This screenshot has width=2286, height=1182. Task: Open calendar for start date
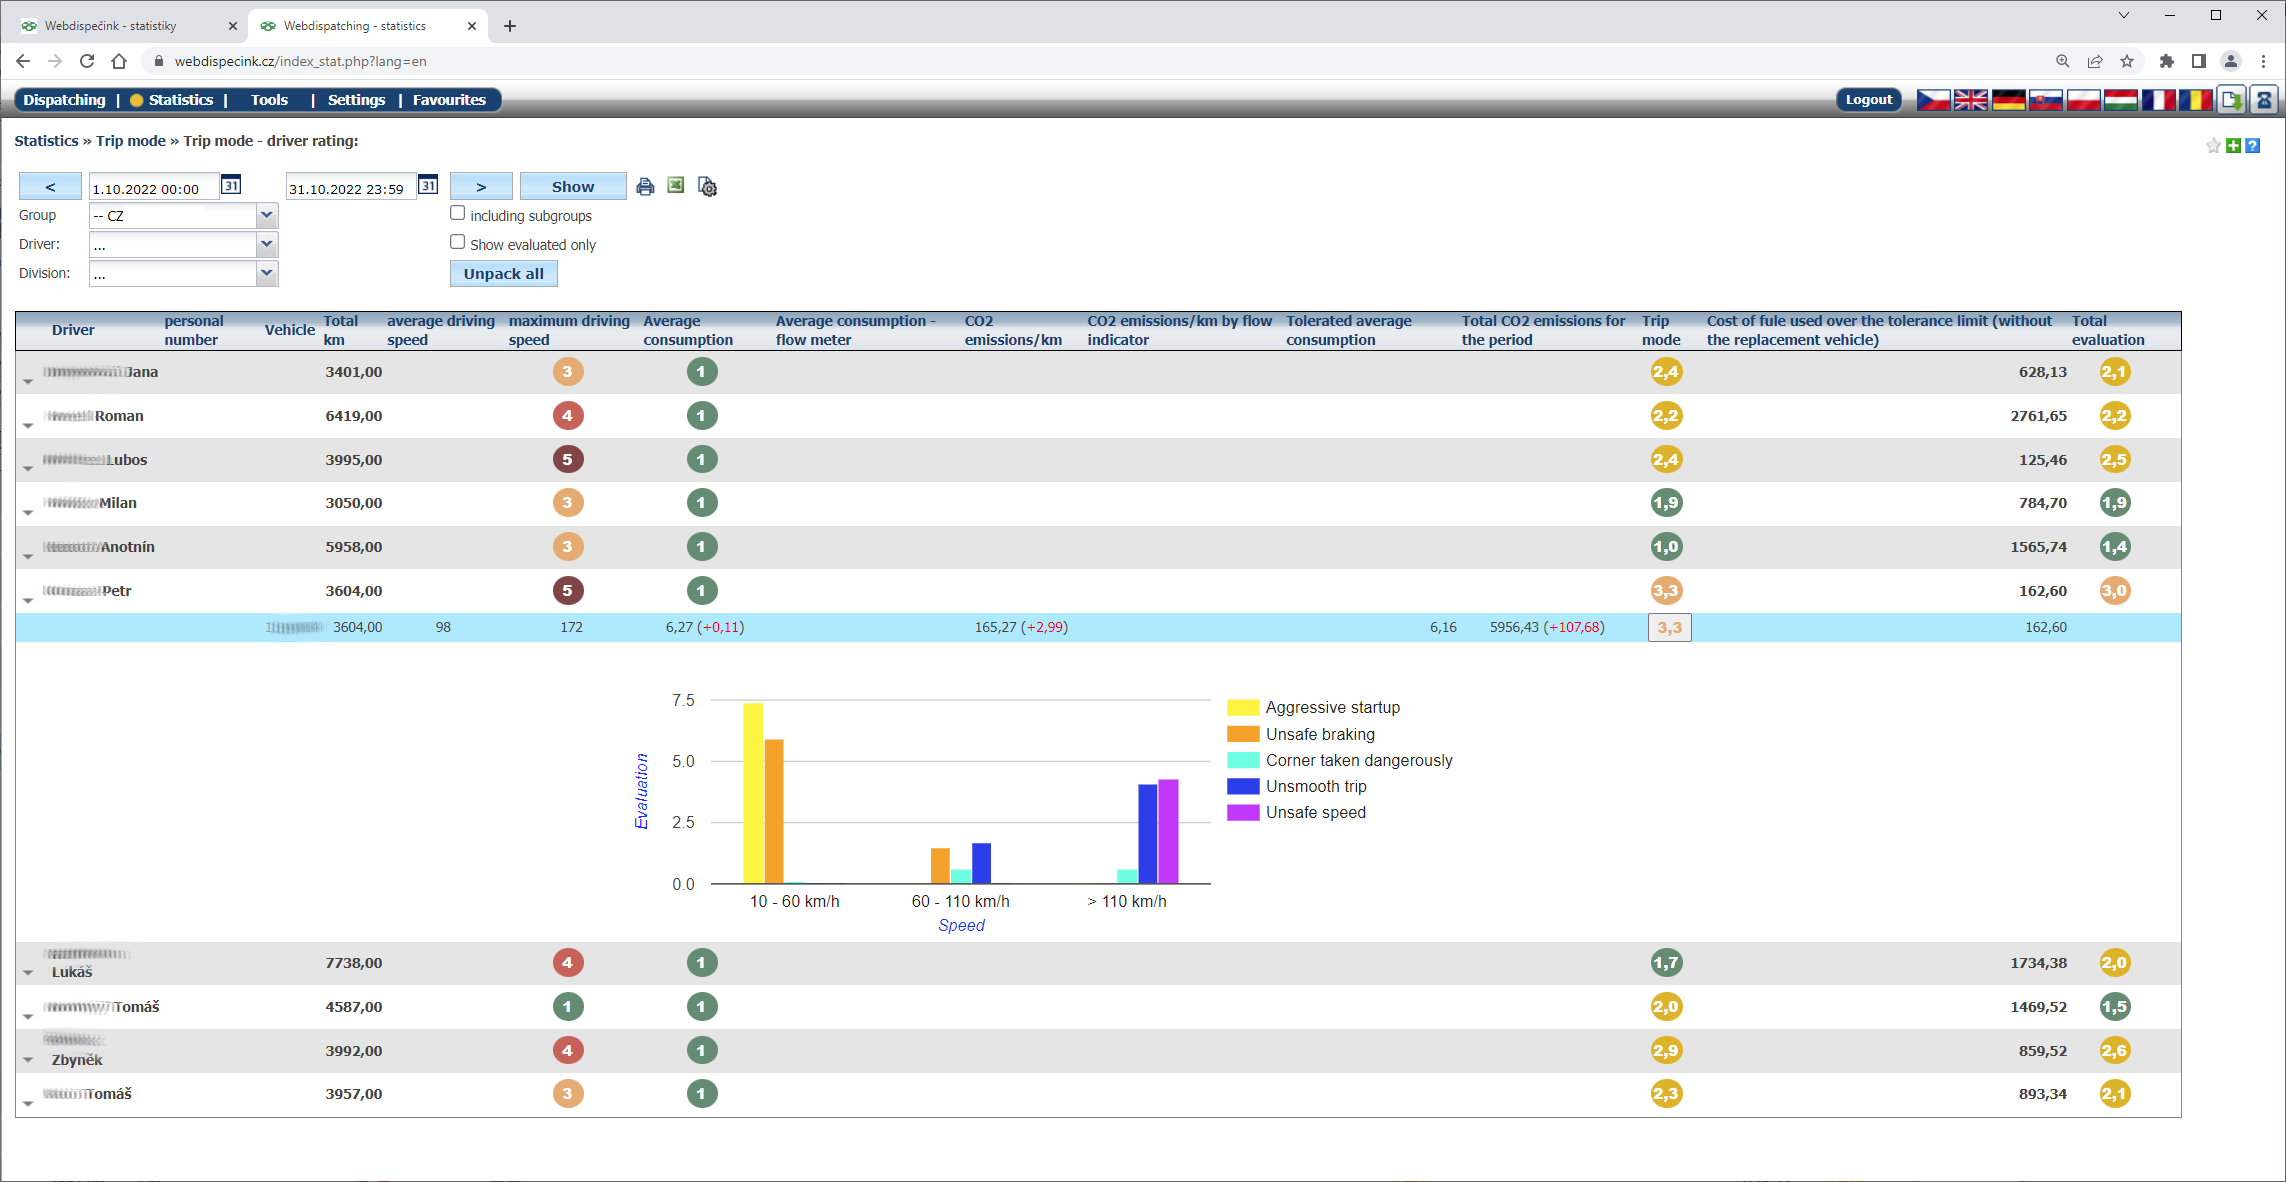[231, 185]
